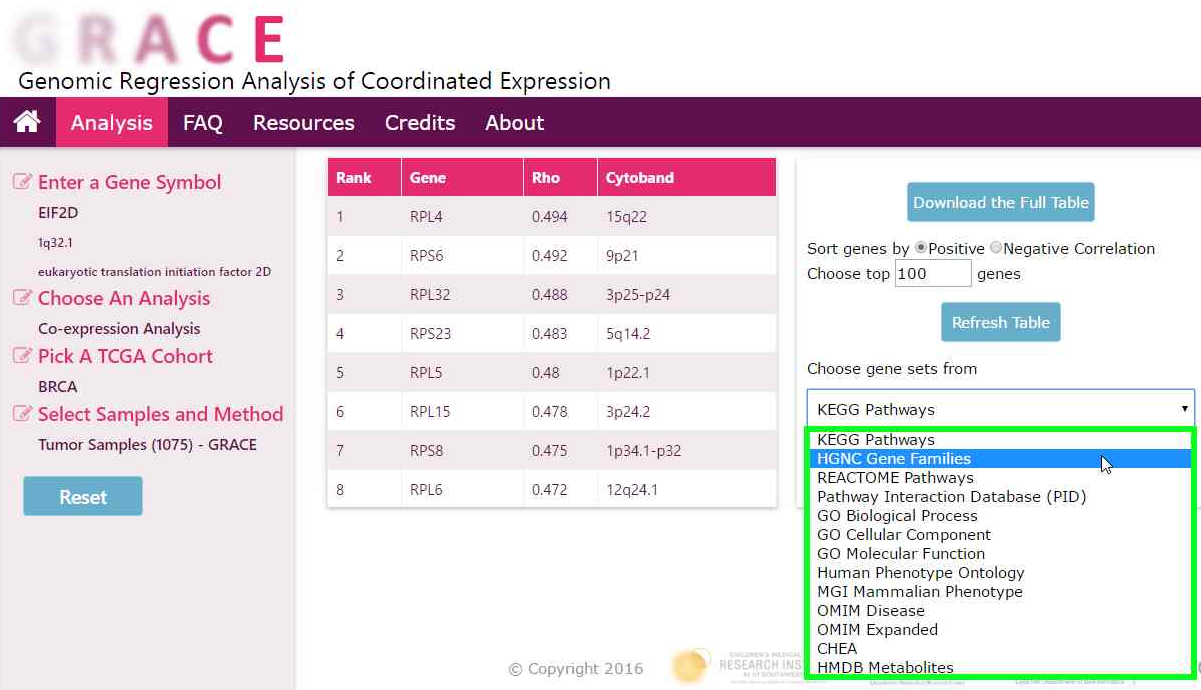Choose REACTOME Pathways option

(895, 478)
